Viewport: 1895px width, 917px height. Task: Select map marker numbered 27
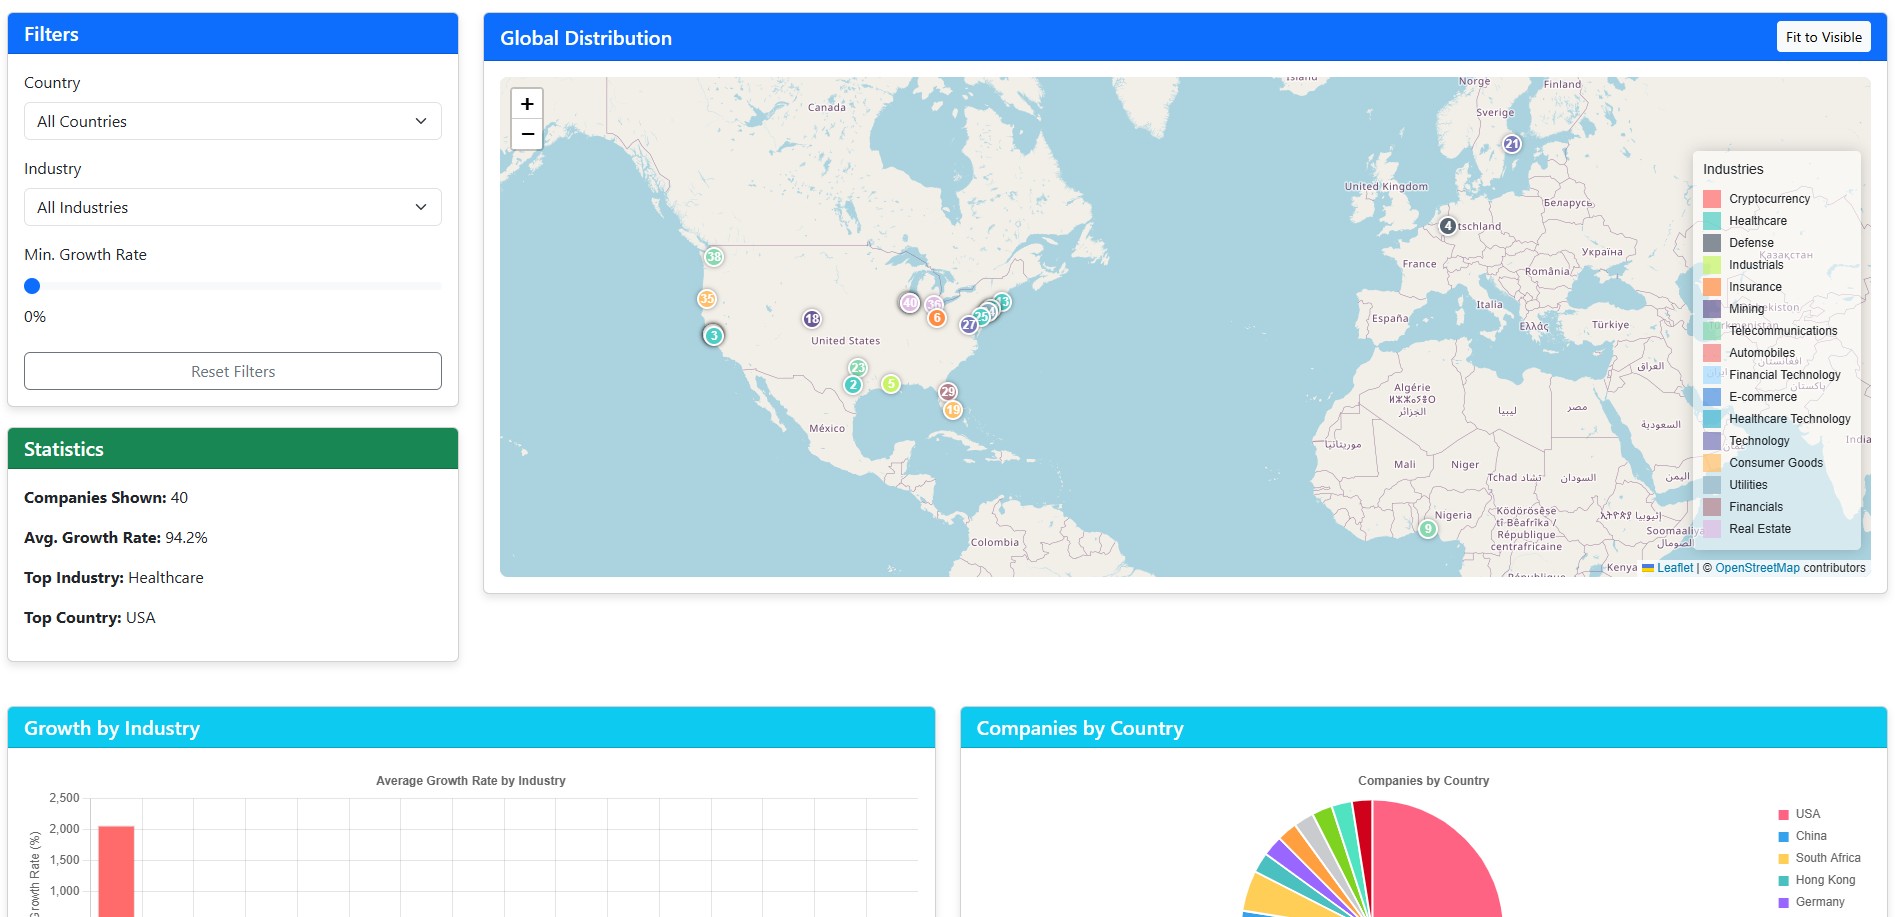coord(969,324)
